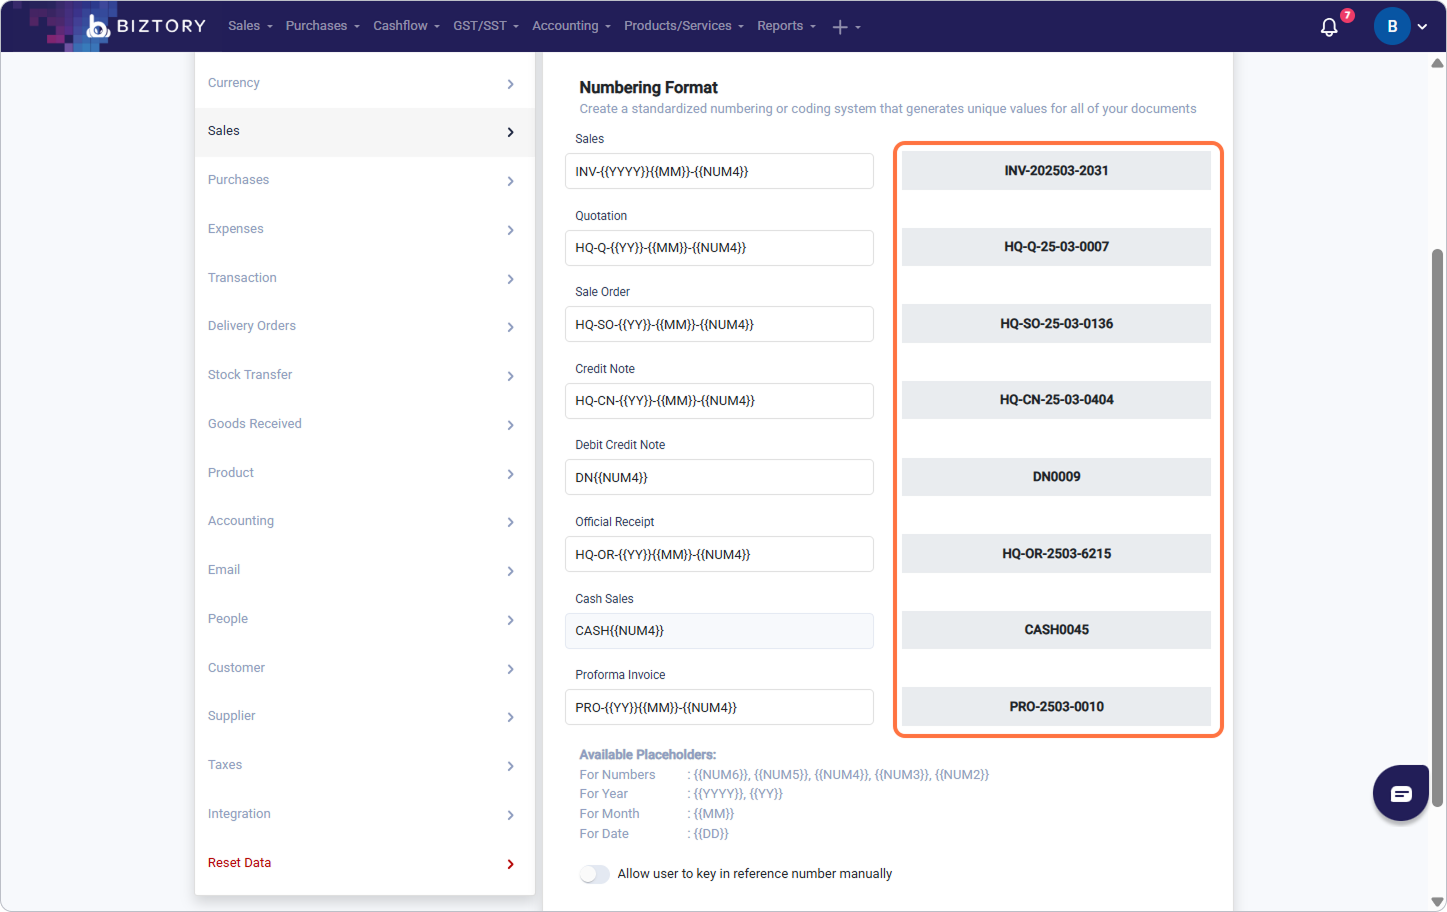Open Email settings
Image resolution: width=1447 pixels, height=912 pixels.
click(x=365, y=570)
